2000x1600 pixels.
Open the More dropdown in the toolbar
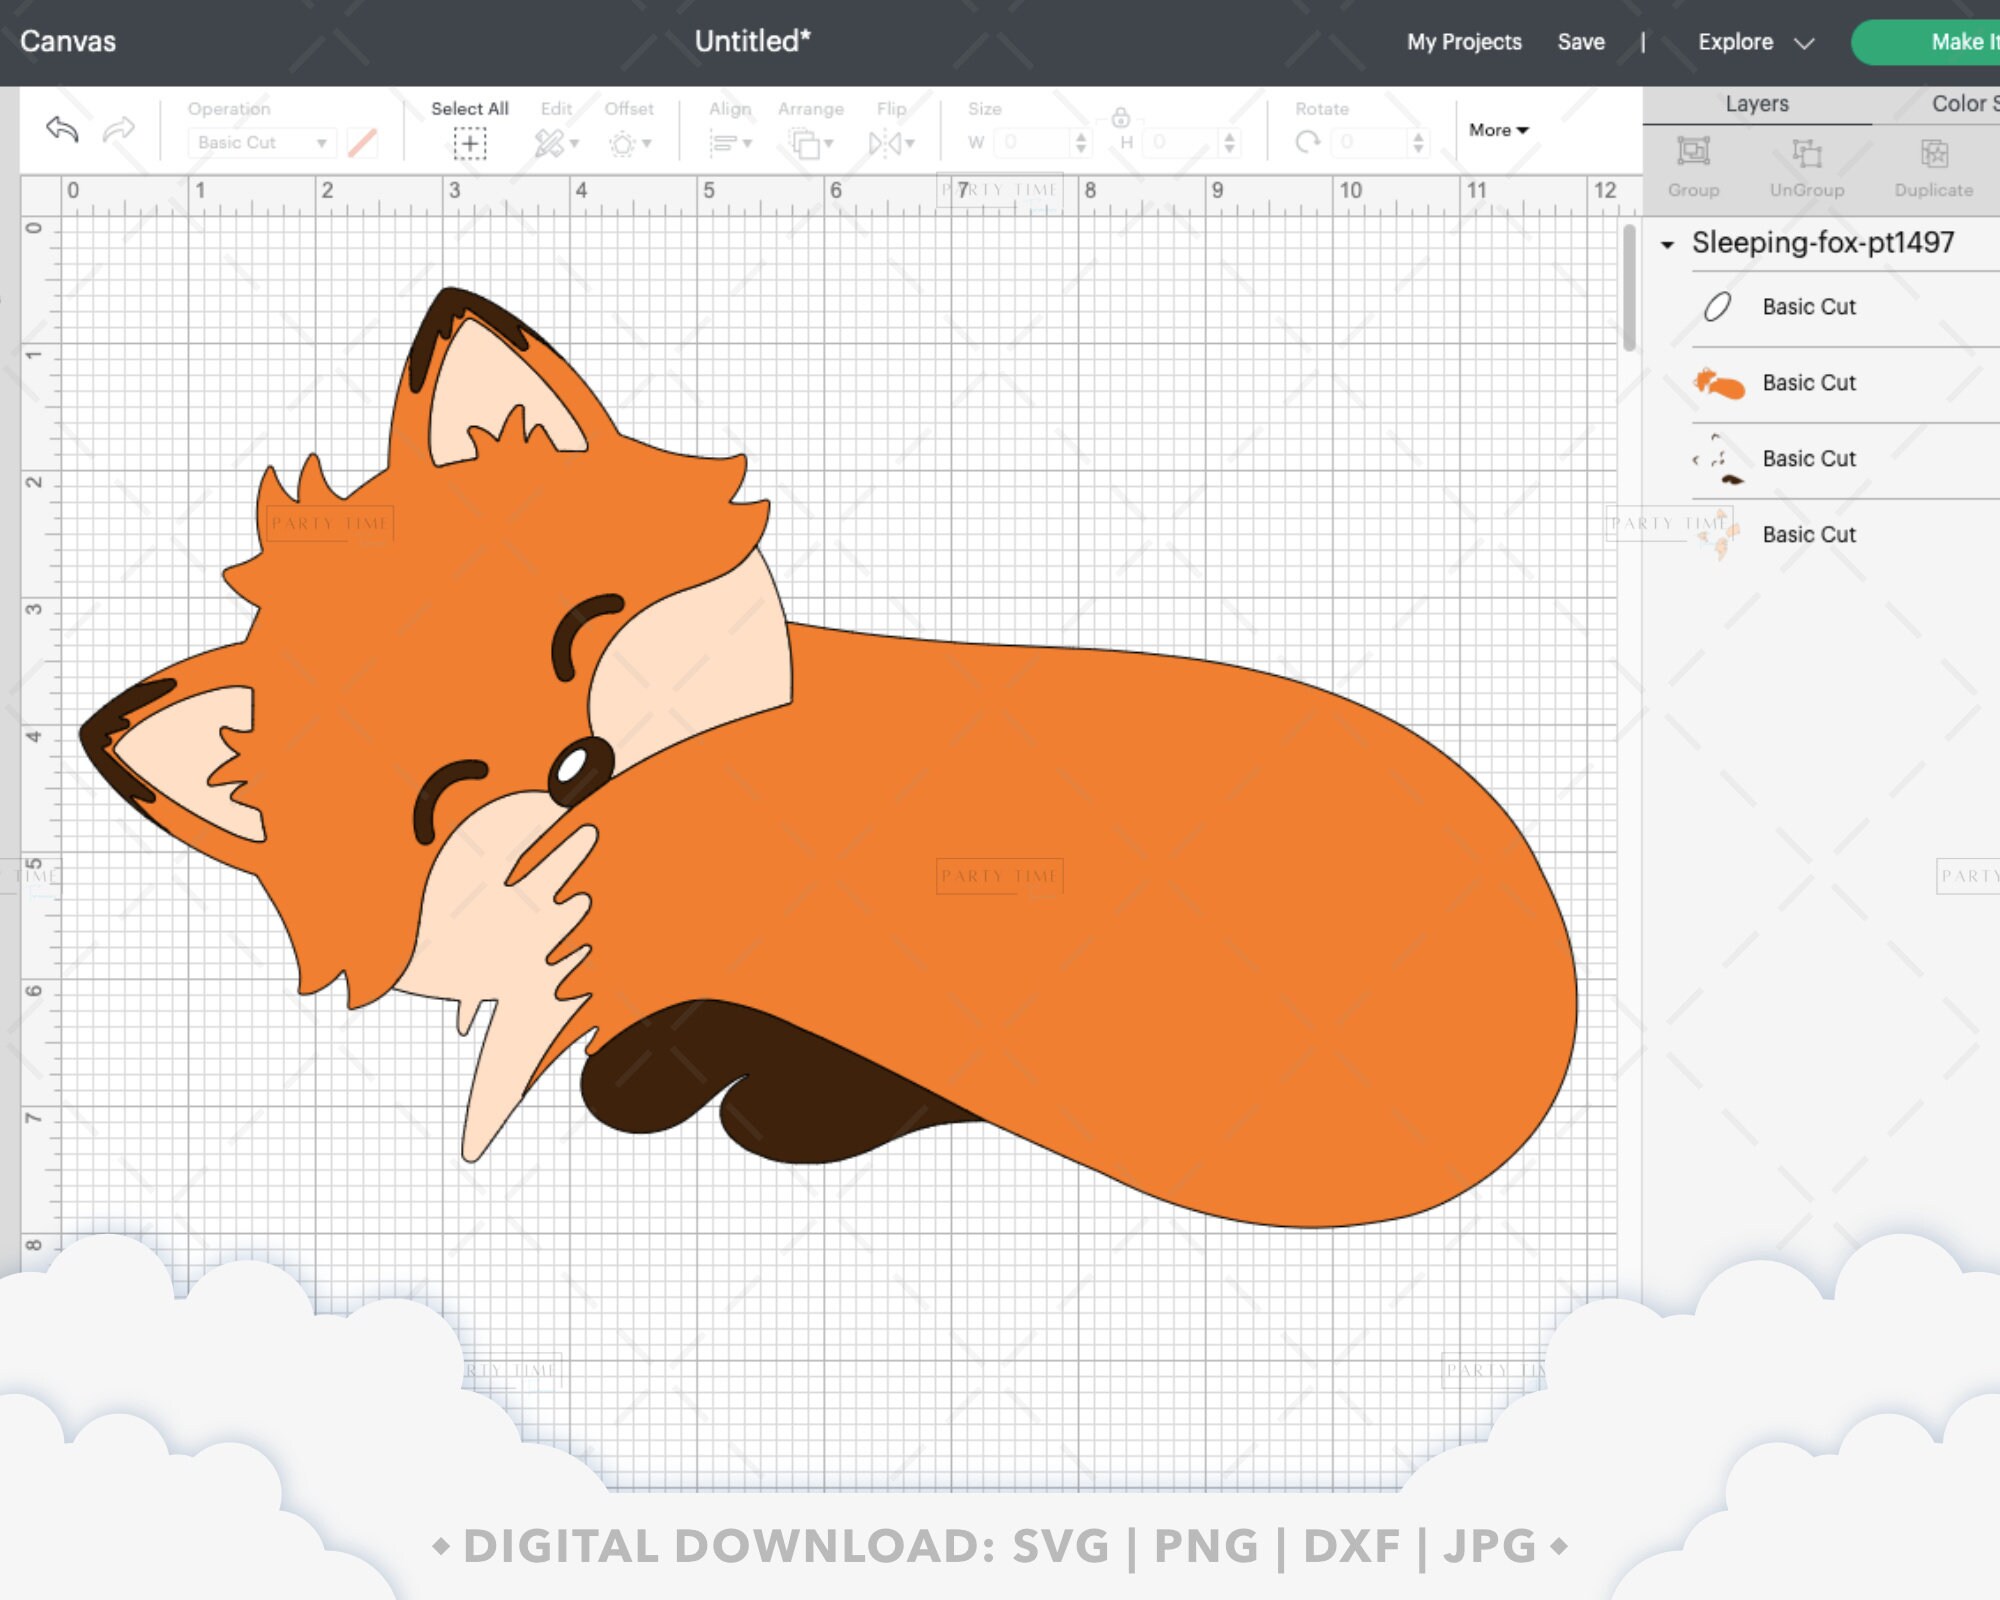(1496, 130)
